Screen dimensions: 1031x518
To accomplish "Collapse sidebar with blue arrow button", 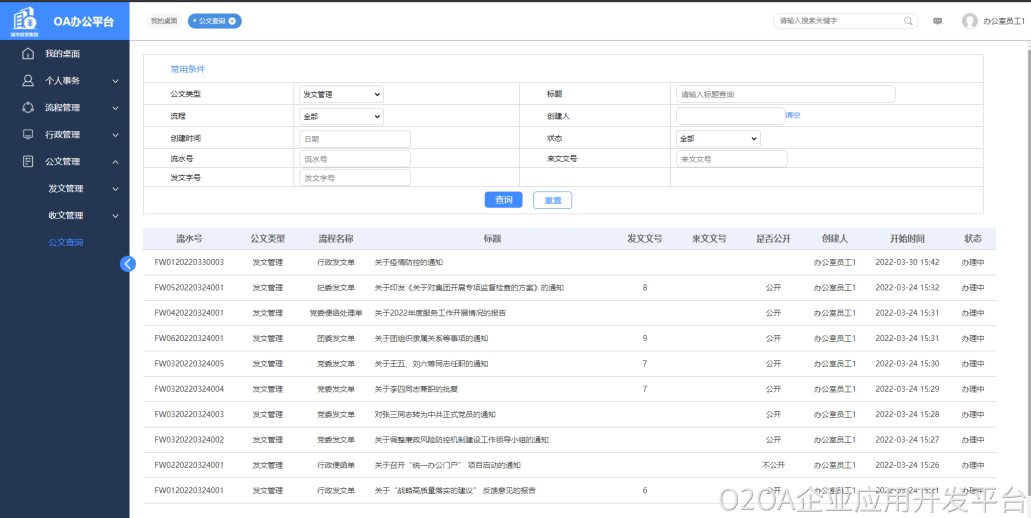I will click(127, 263).
